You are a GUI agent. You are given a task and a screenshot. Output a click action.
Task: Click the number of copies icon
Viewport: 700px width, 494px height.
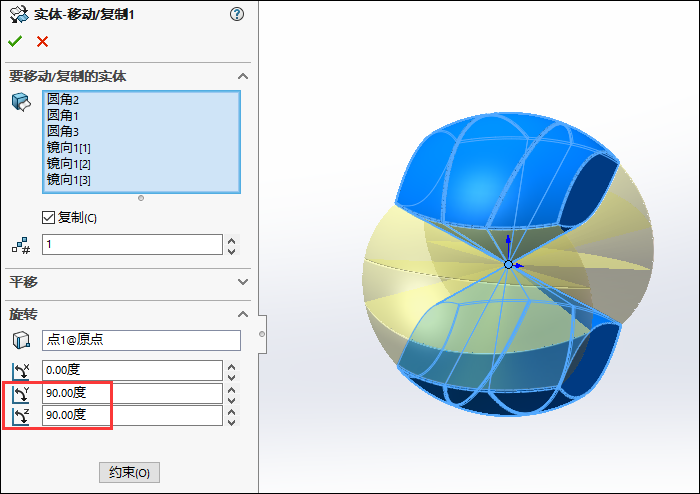pyautogui.click(x=21, y=245)
